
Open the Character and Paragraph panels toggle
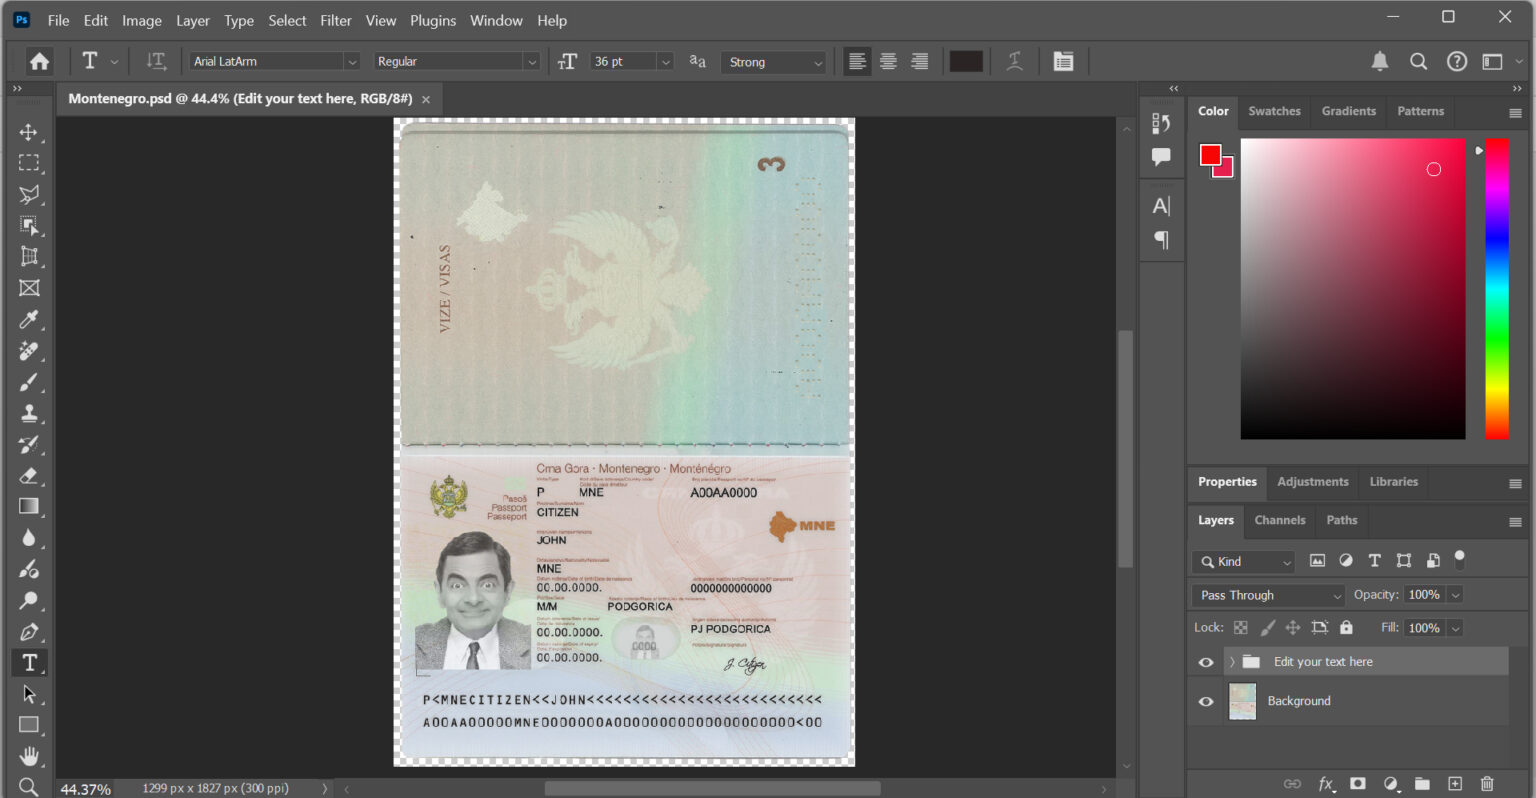click(x=1064, y=61)
